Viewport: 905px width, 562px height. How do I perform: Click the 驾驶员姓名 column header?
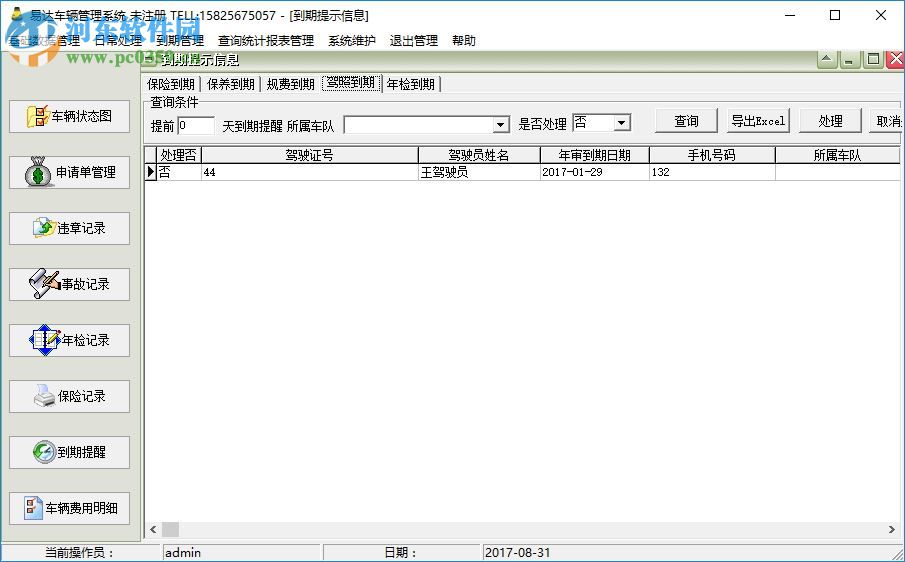[479, 155]
